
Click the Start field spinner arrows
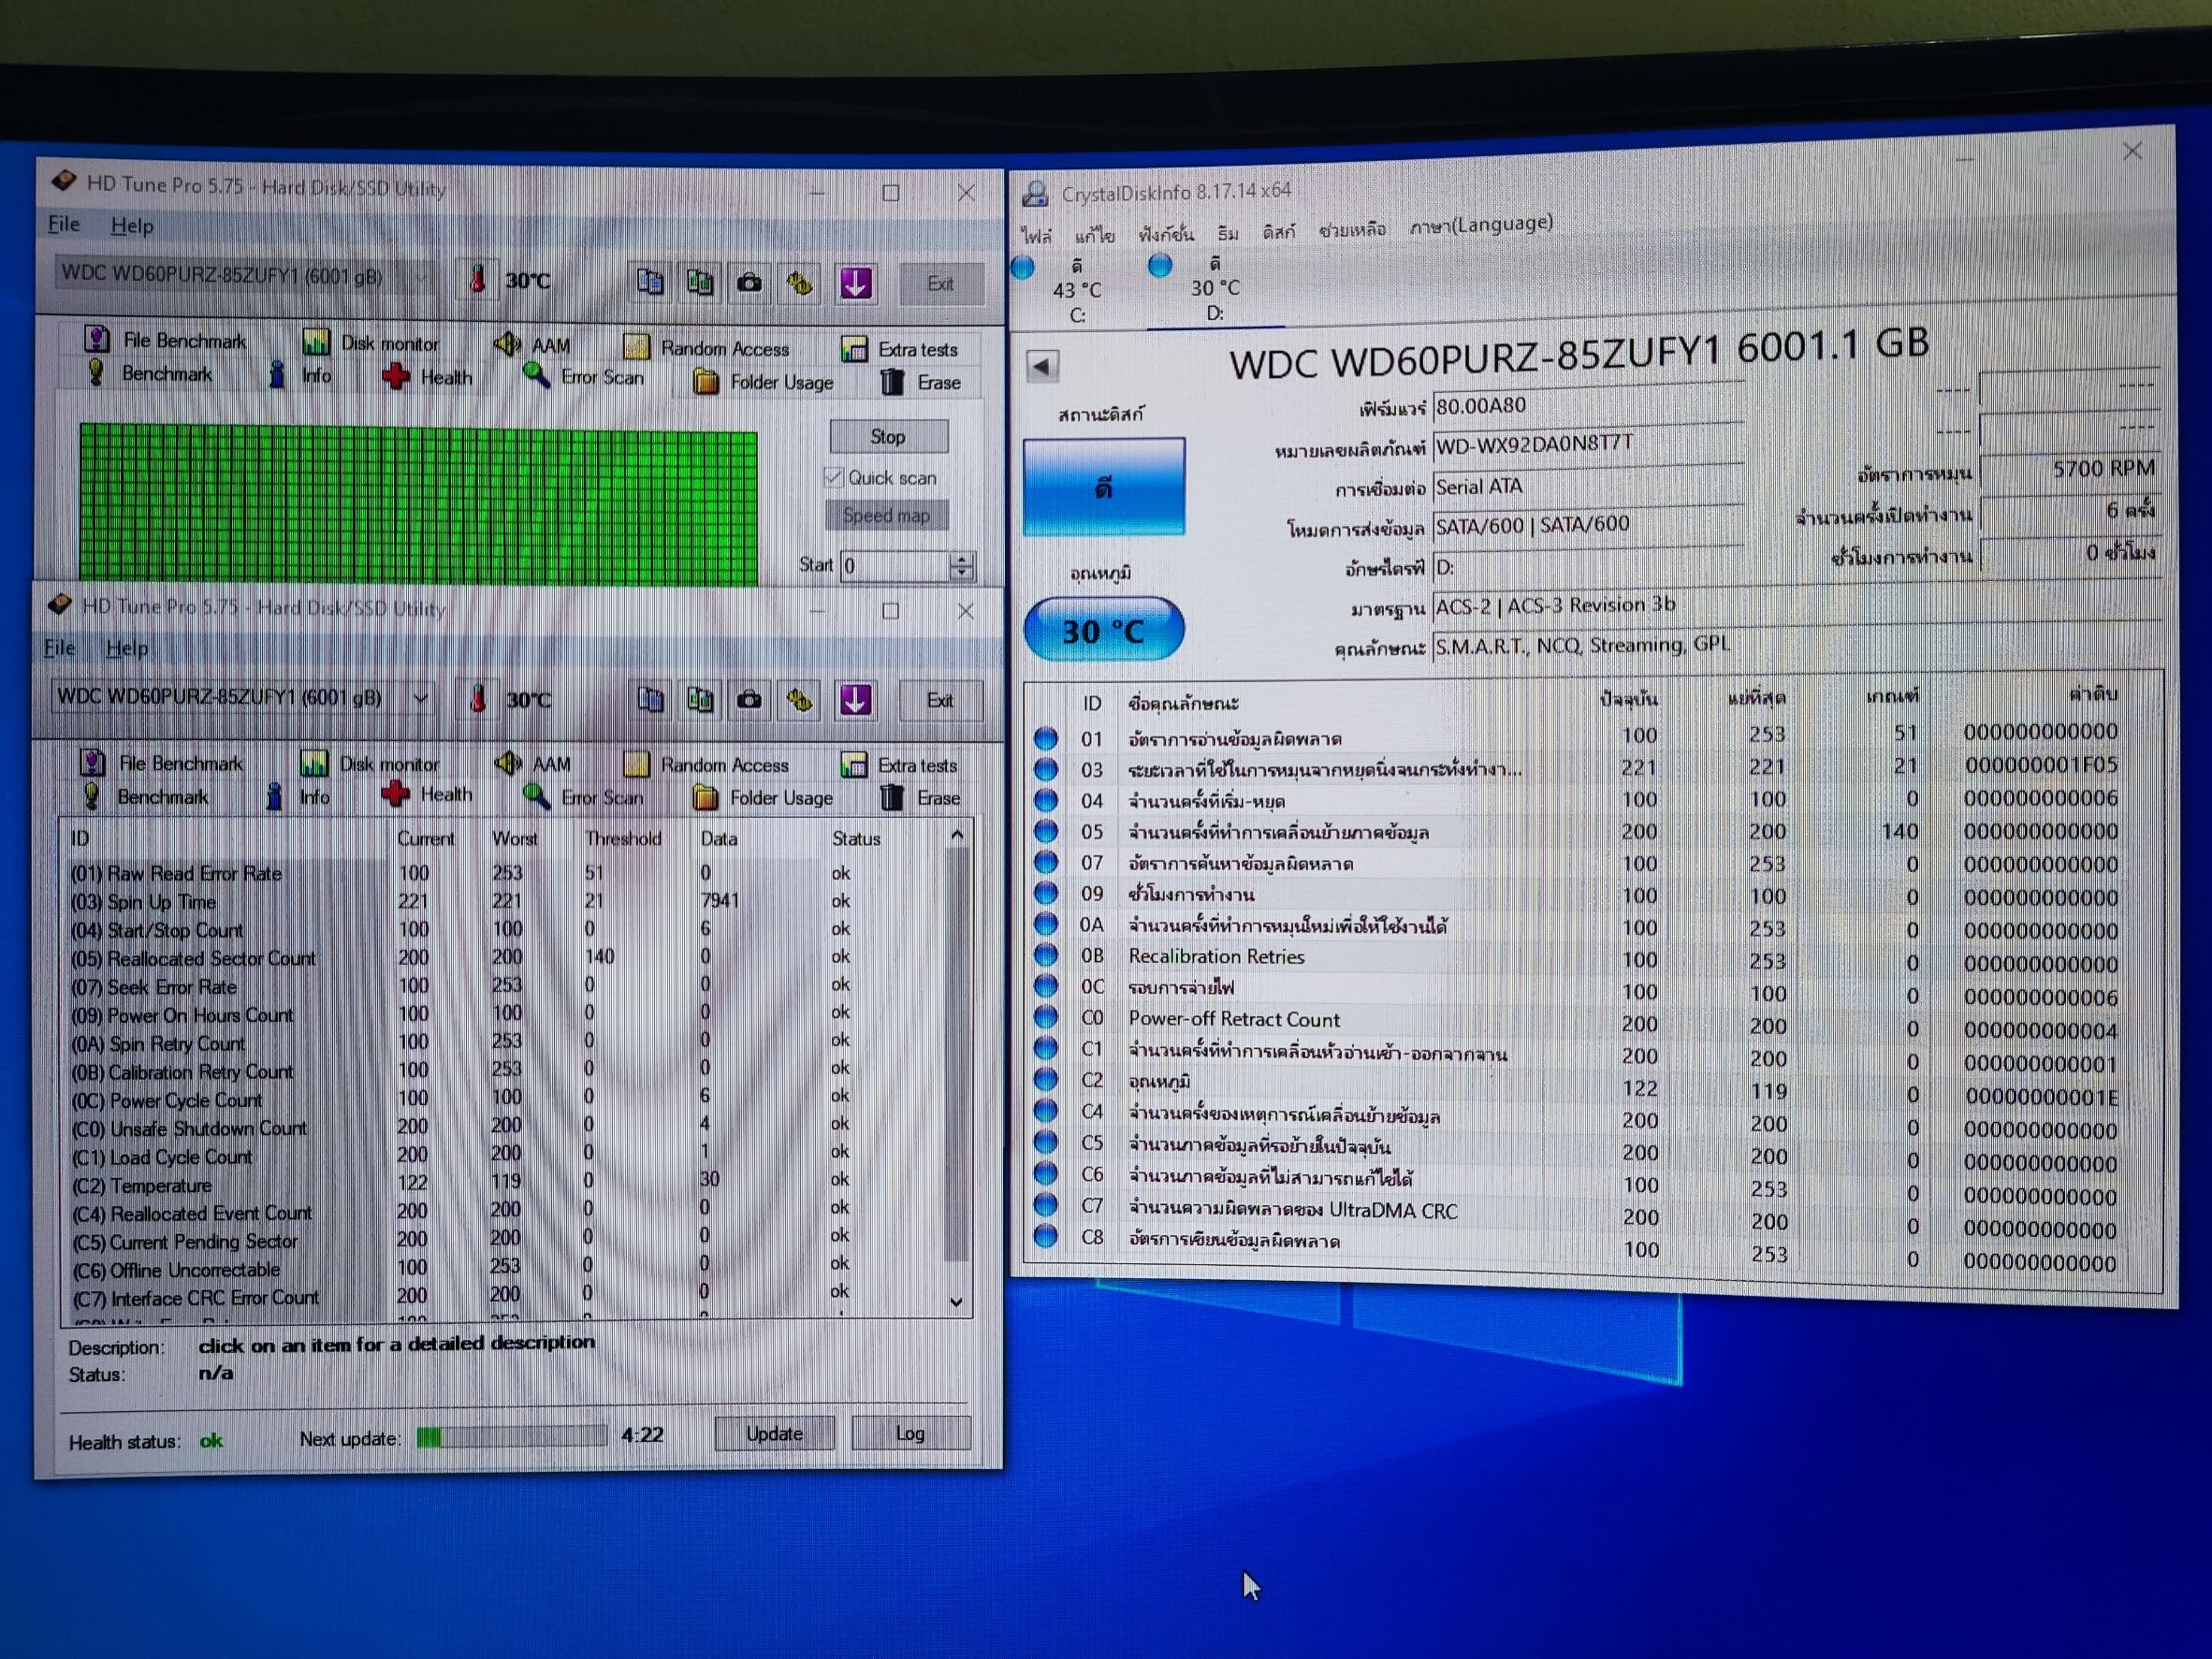(x=961, y=566)
